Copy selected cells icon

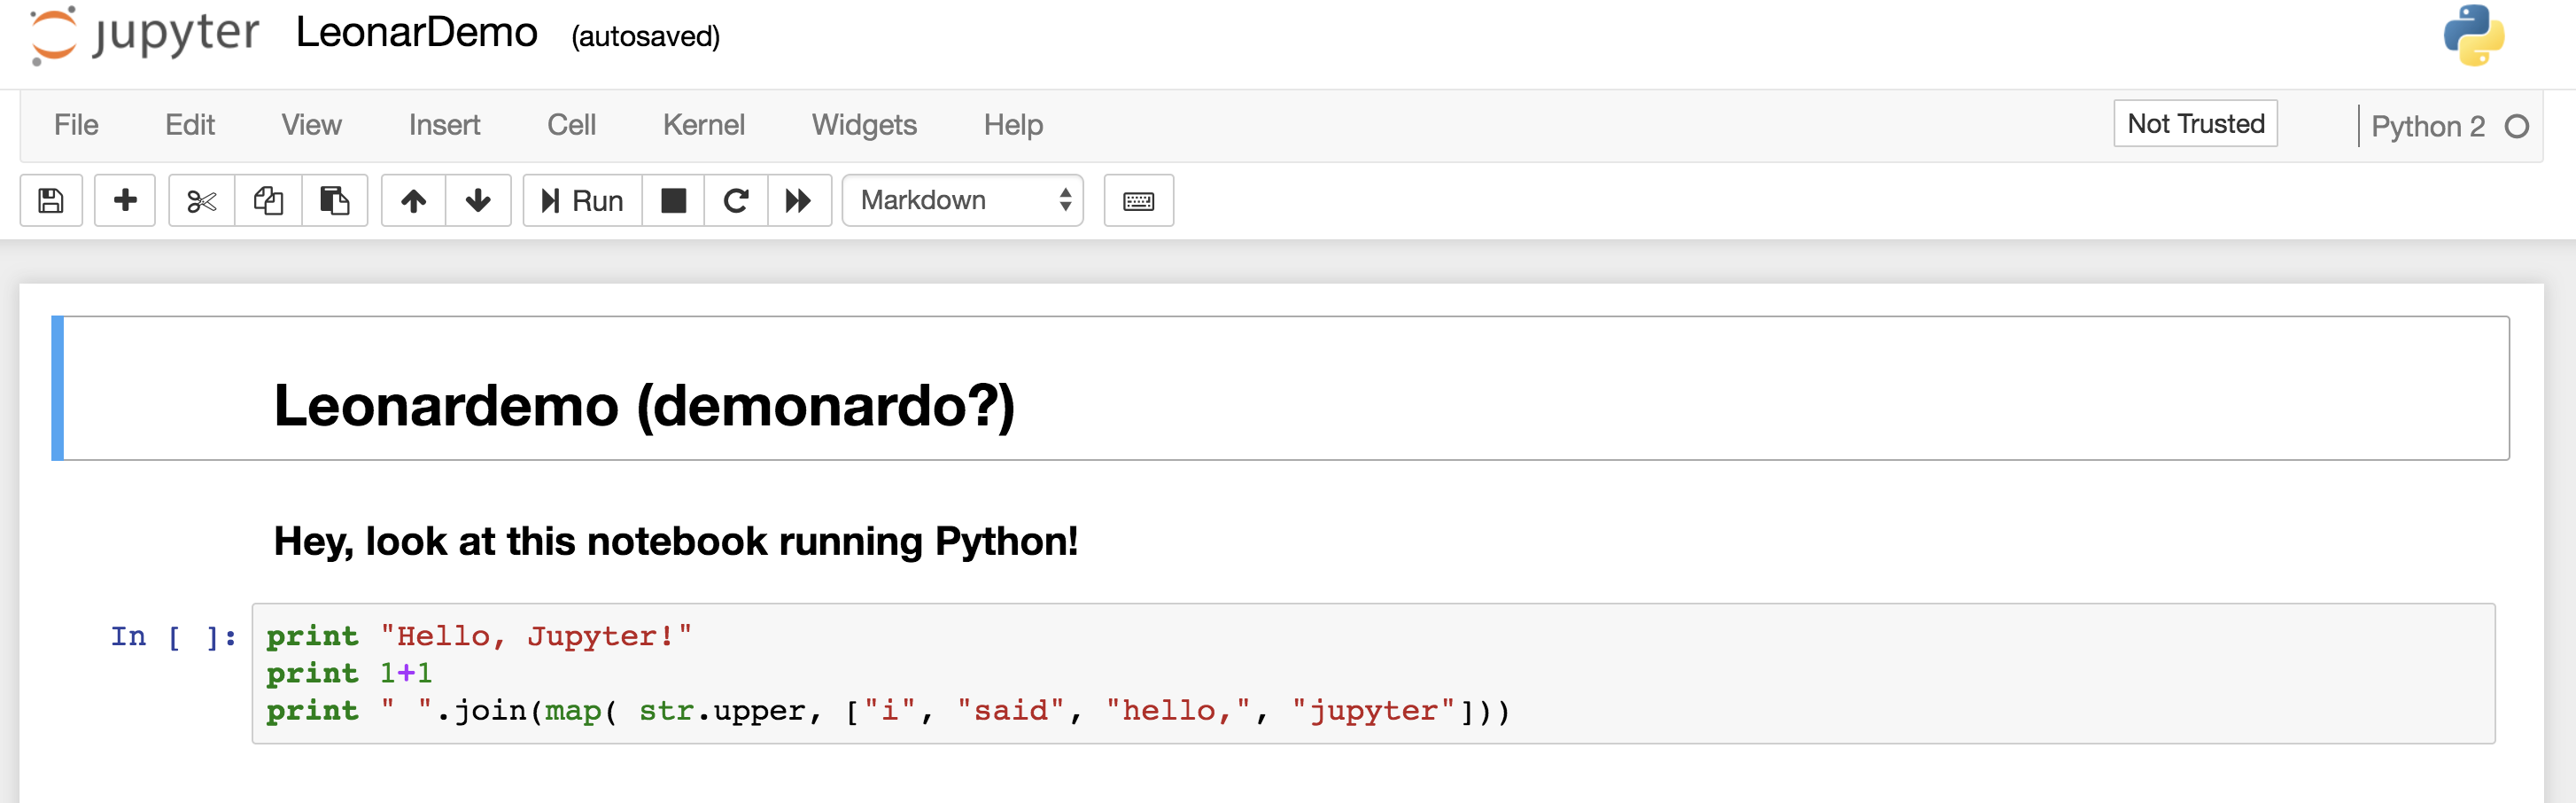click(268, 201)
